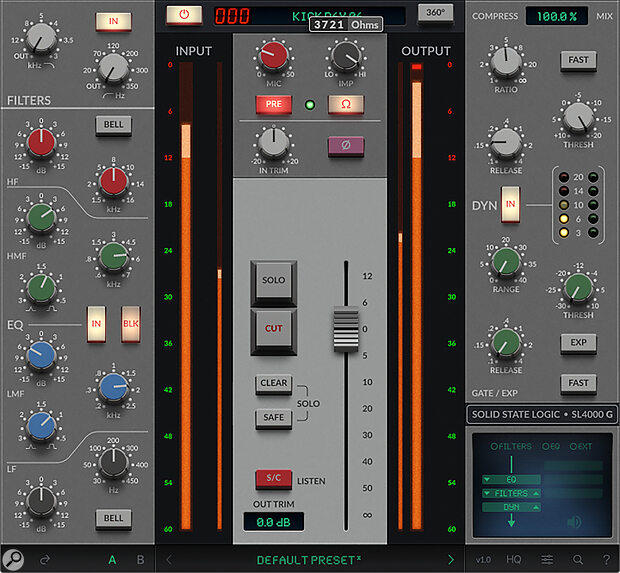Click the OUT TRIM 0.0 dB field
The width and height of the screenshot is (620, 573).
point(274,522)
